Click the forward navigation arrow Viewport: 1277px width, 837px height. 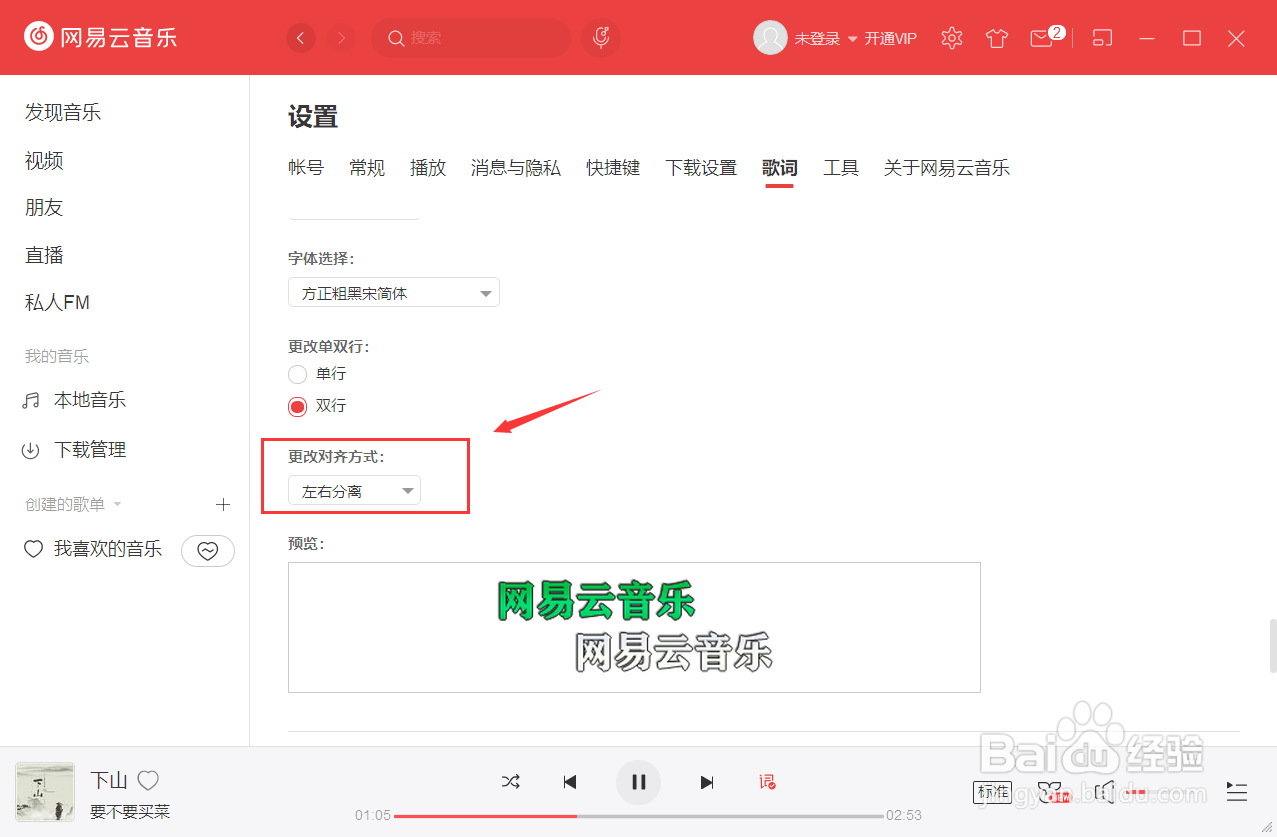342,38
